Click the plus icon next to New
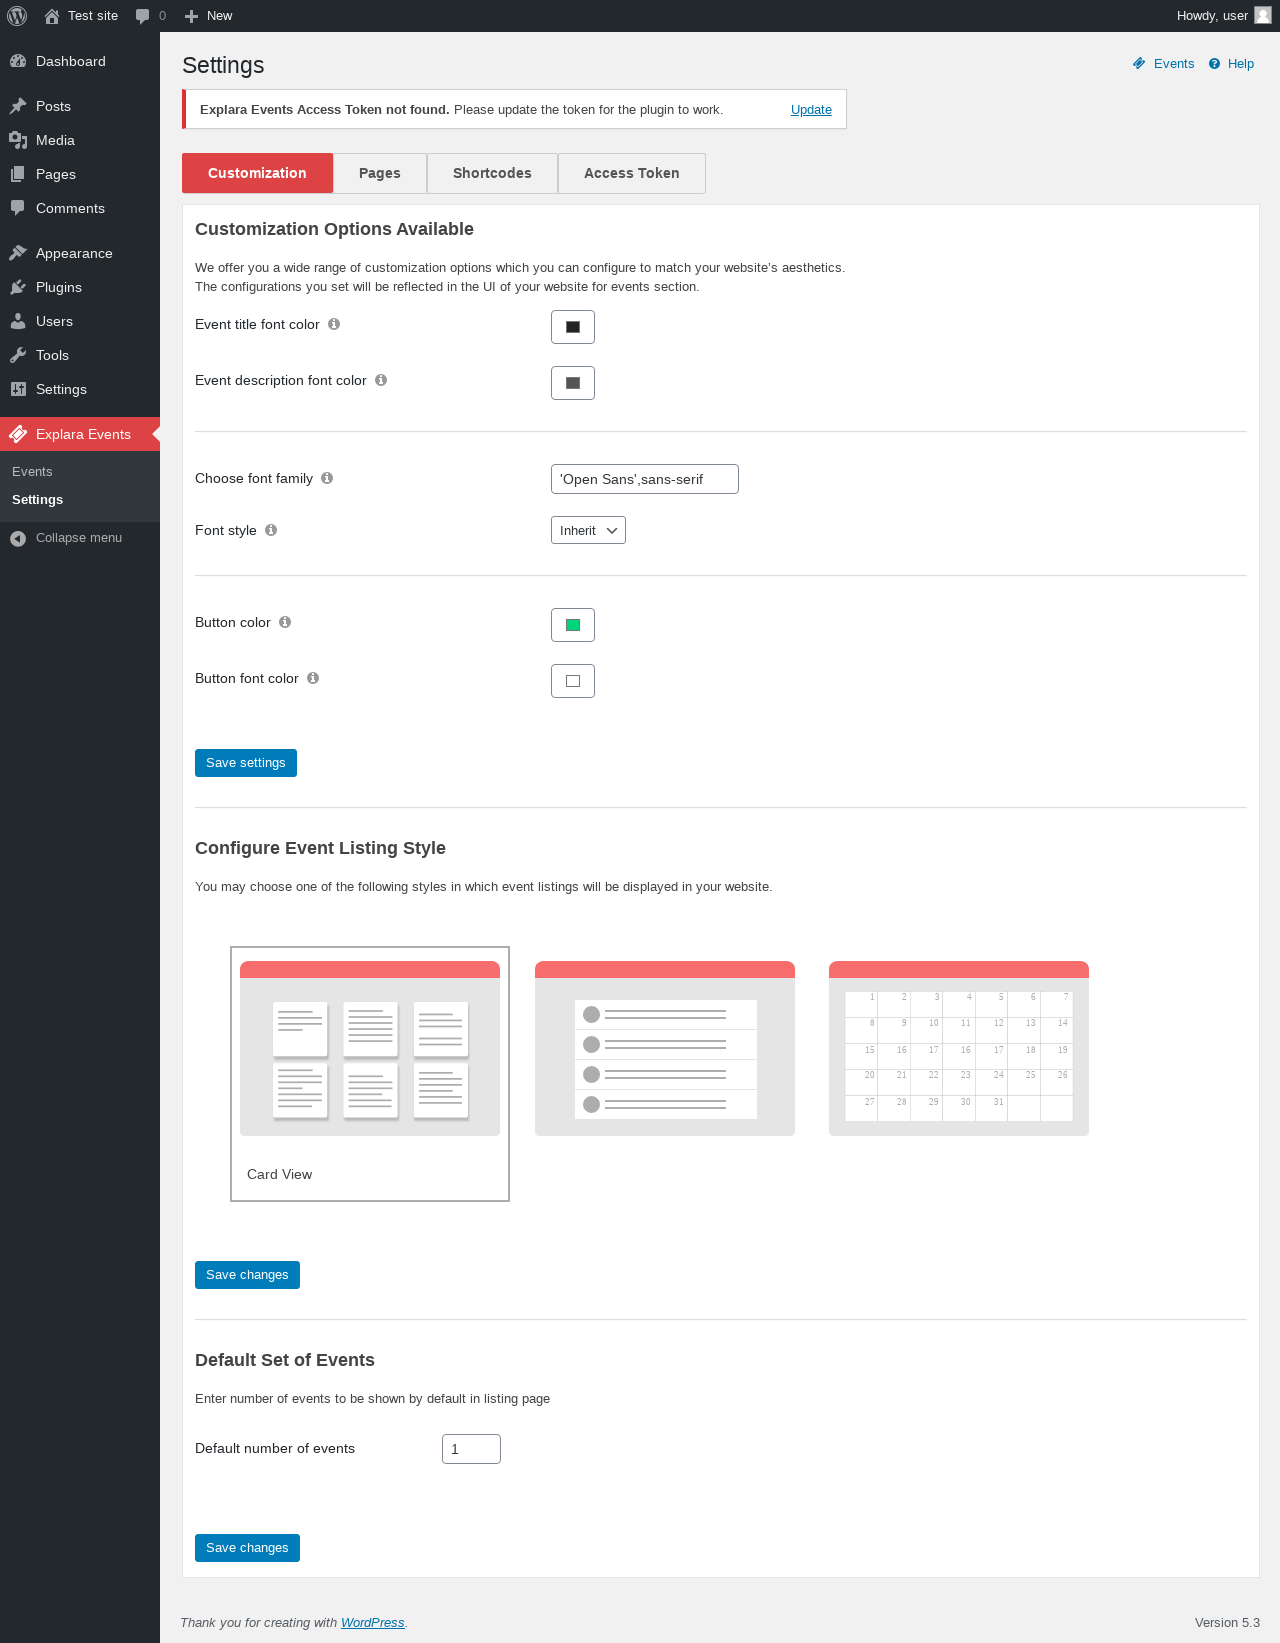 (x=192, y=16)
